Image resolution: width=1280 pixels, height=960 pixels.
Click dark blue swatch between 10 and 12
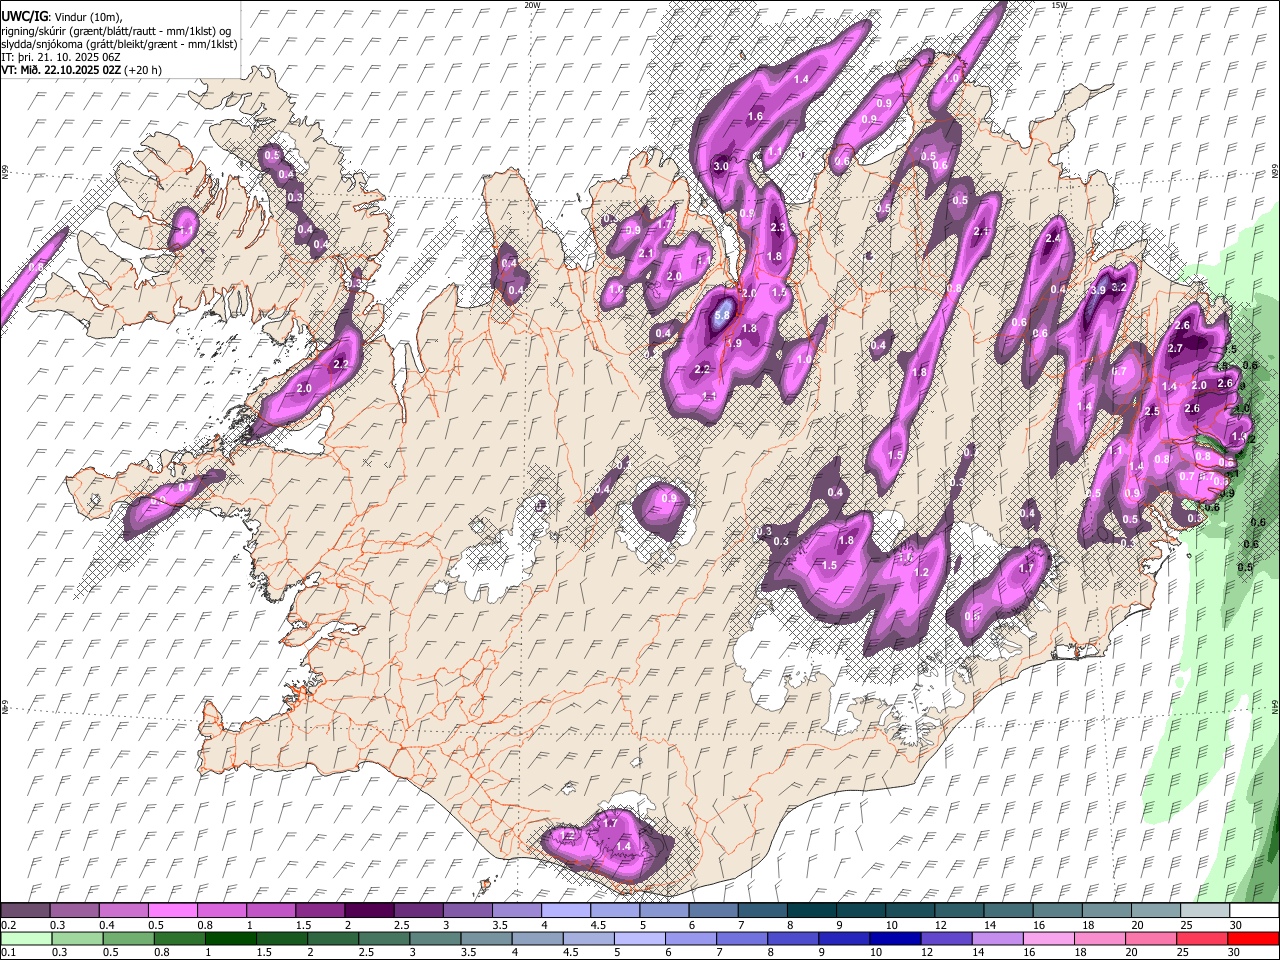(894, 939)
